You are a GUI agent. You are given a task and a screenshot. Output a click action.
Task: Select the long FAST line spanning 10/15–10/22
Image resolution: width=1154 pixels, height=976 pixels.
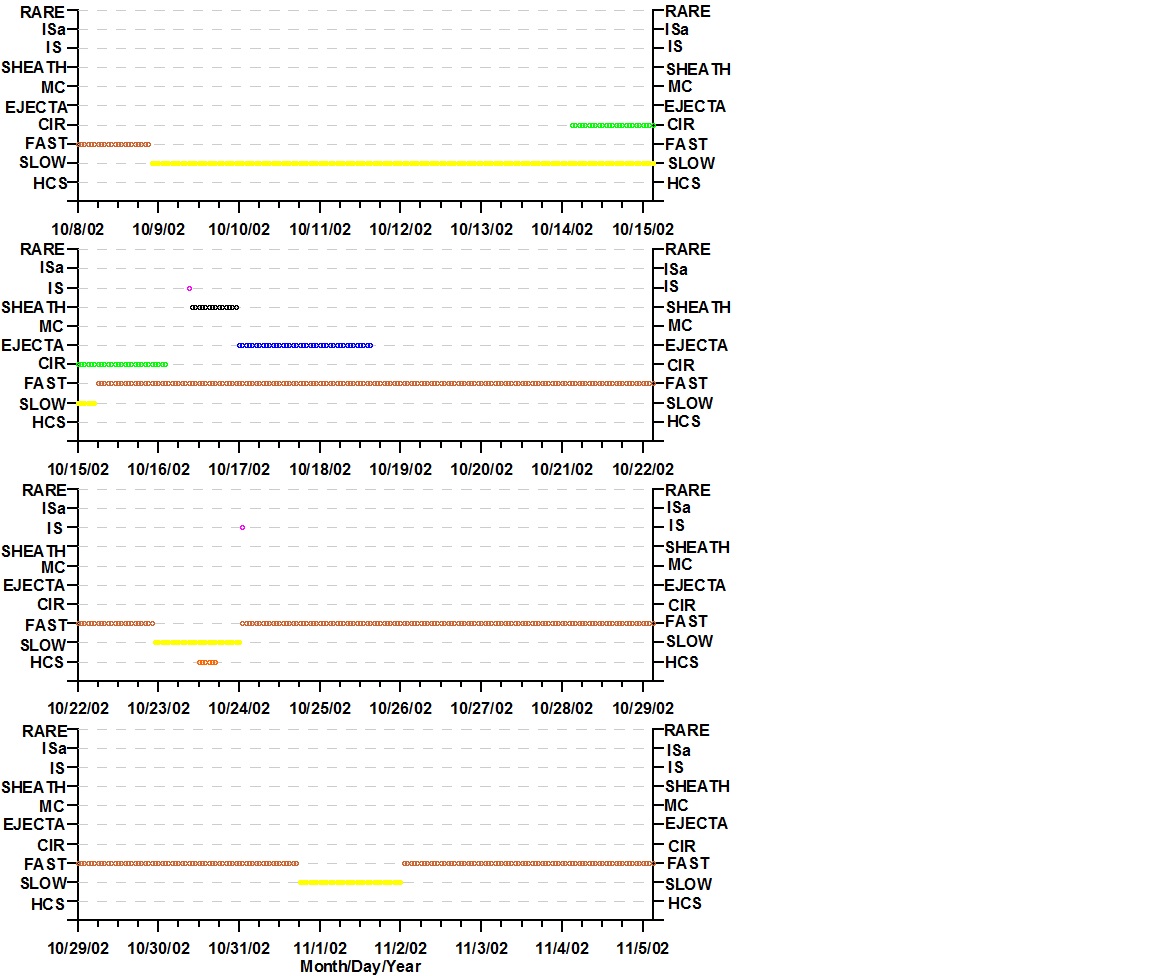375,383
